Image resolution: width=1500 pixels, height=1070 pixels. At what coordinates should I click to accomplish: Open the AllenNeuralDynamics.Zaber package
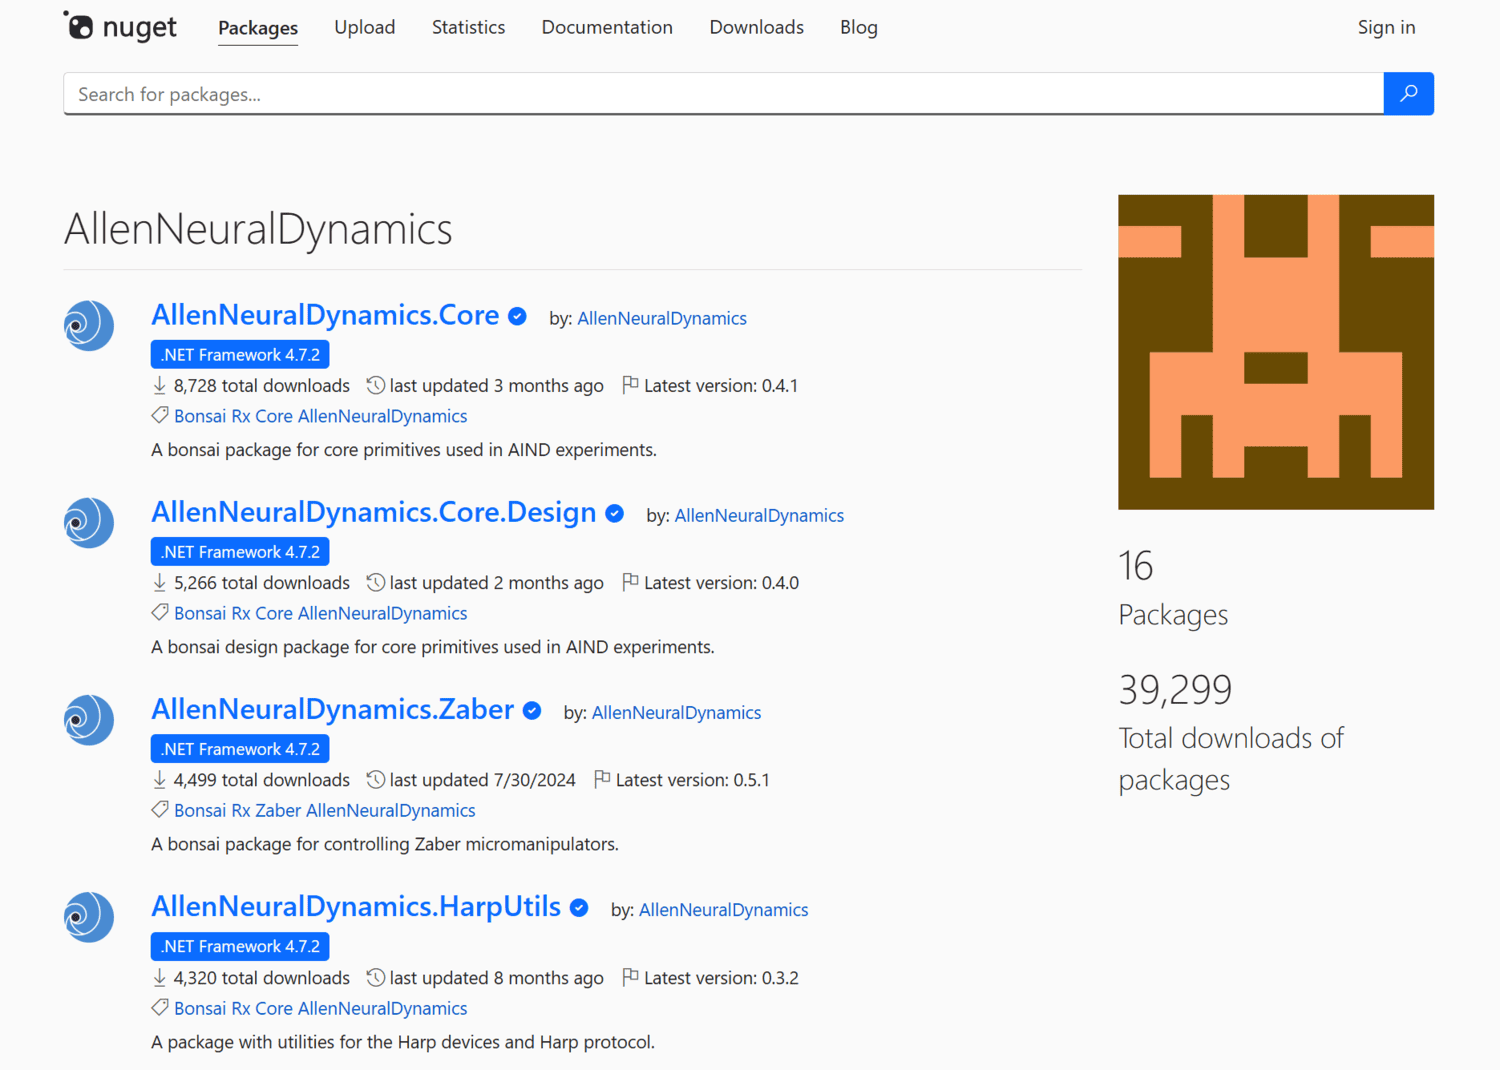click(x=333, y=709)
